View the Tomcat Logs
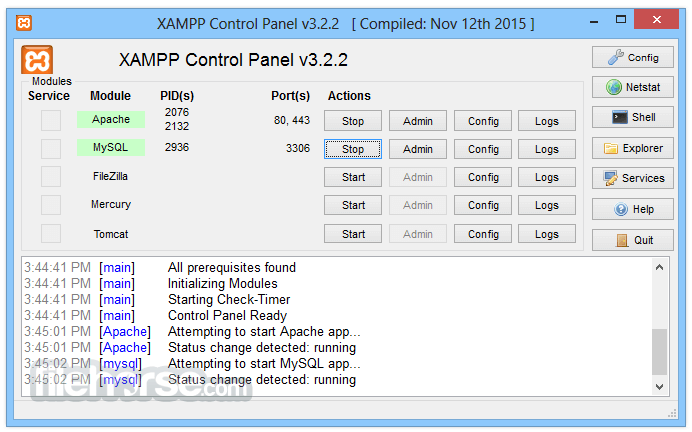Image resolution: width=692 pixels, height=432 pixels. tap(547, 234)
